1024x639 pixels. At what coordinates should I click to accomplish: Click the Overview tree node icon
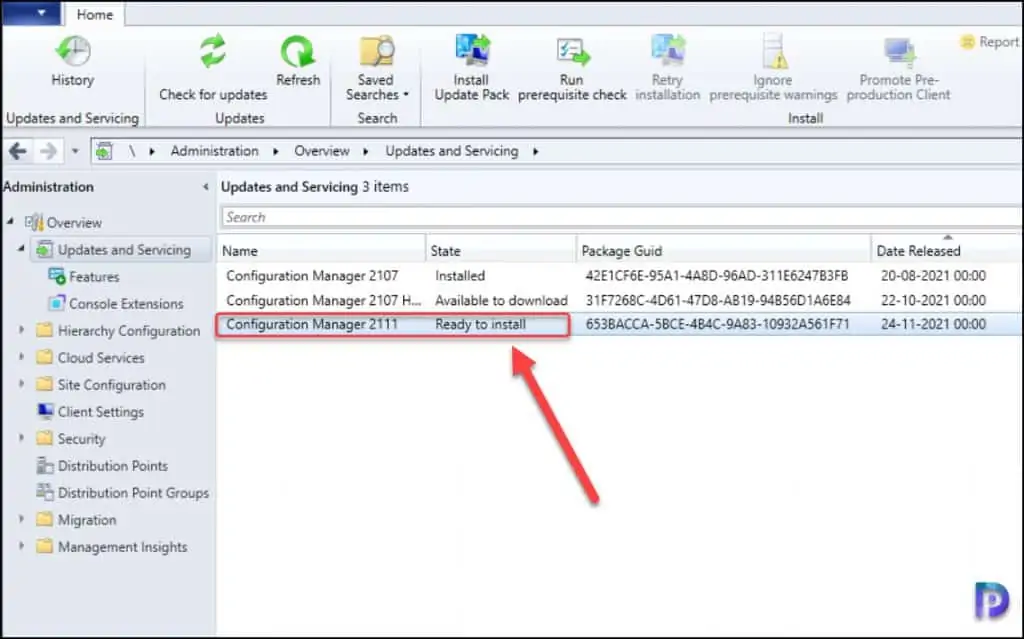pos(34,222)
